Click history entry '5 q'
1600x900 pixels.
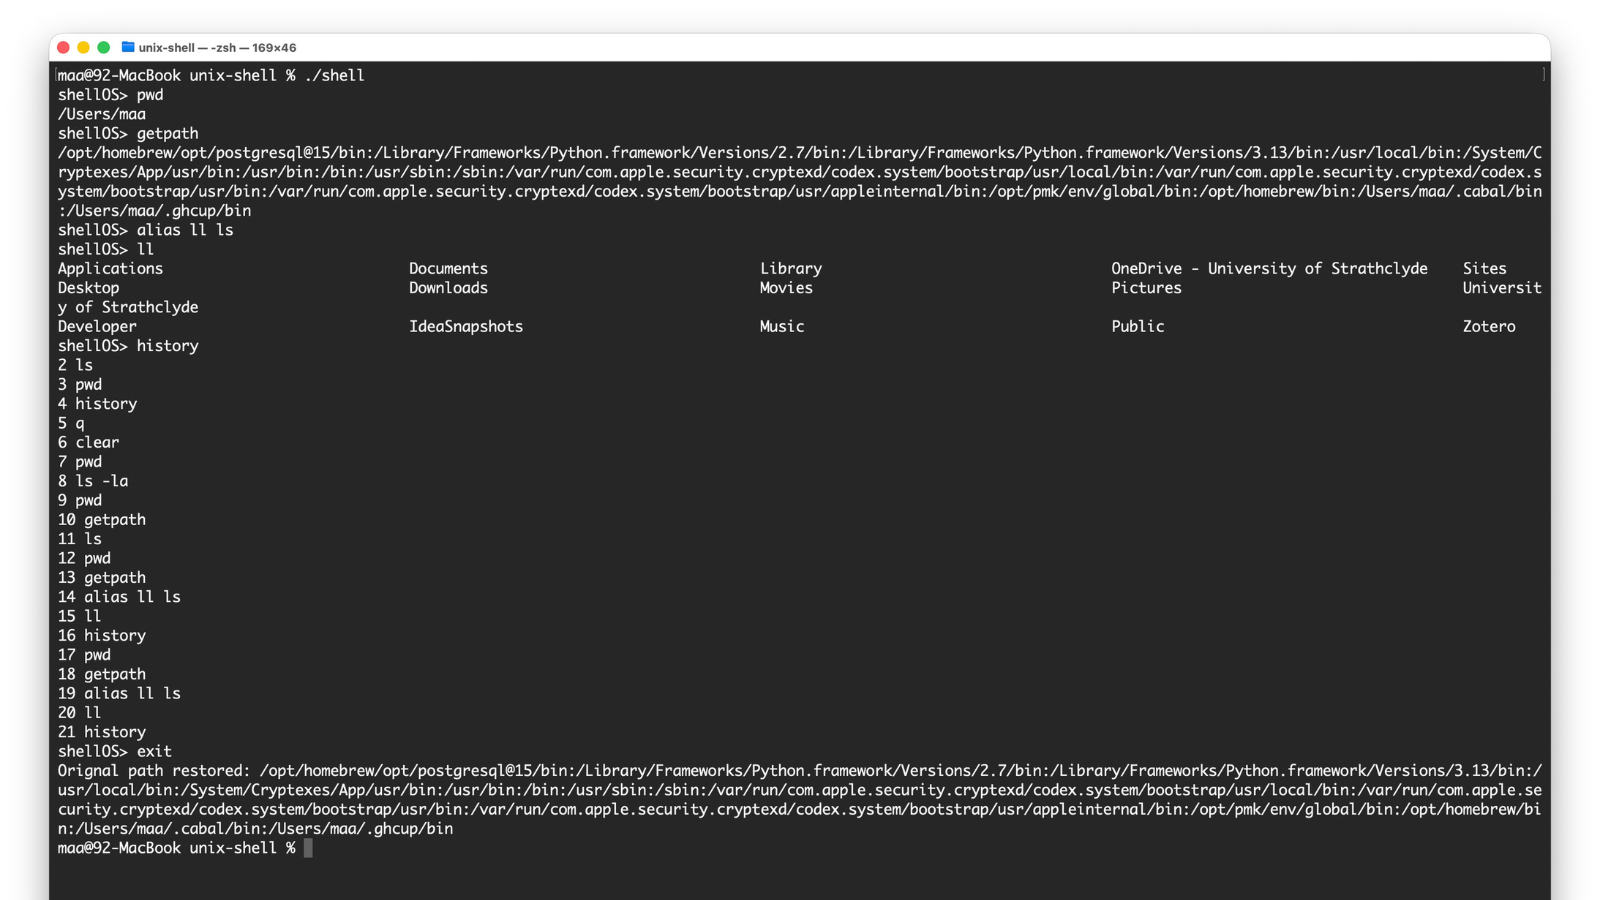click(71, 423)
